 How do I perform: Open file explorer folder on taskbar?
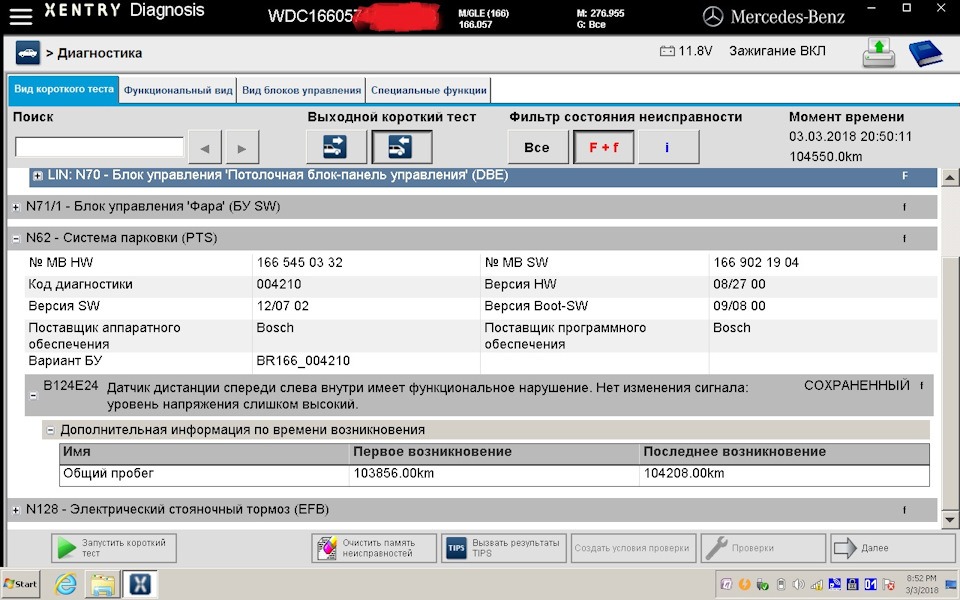tap(102, 584)
